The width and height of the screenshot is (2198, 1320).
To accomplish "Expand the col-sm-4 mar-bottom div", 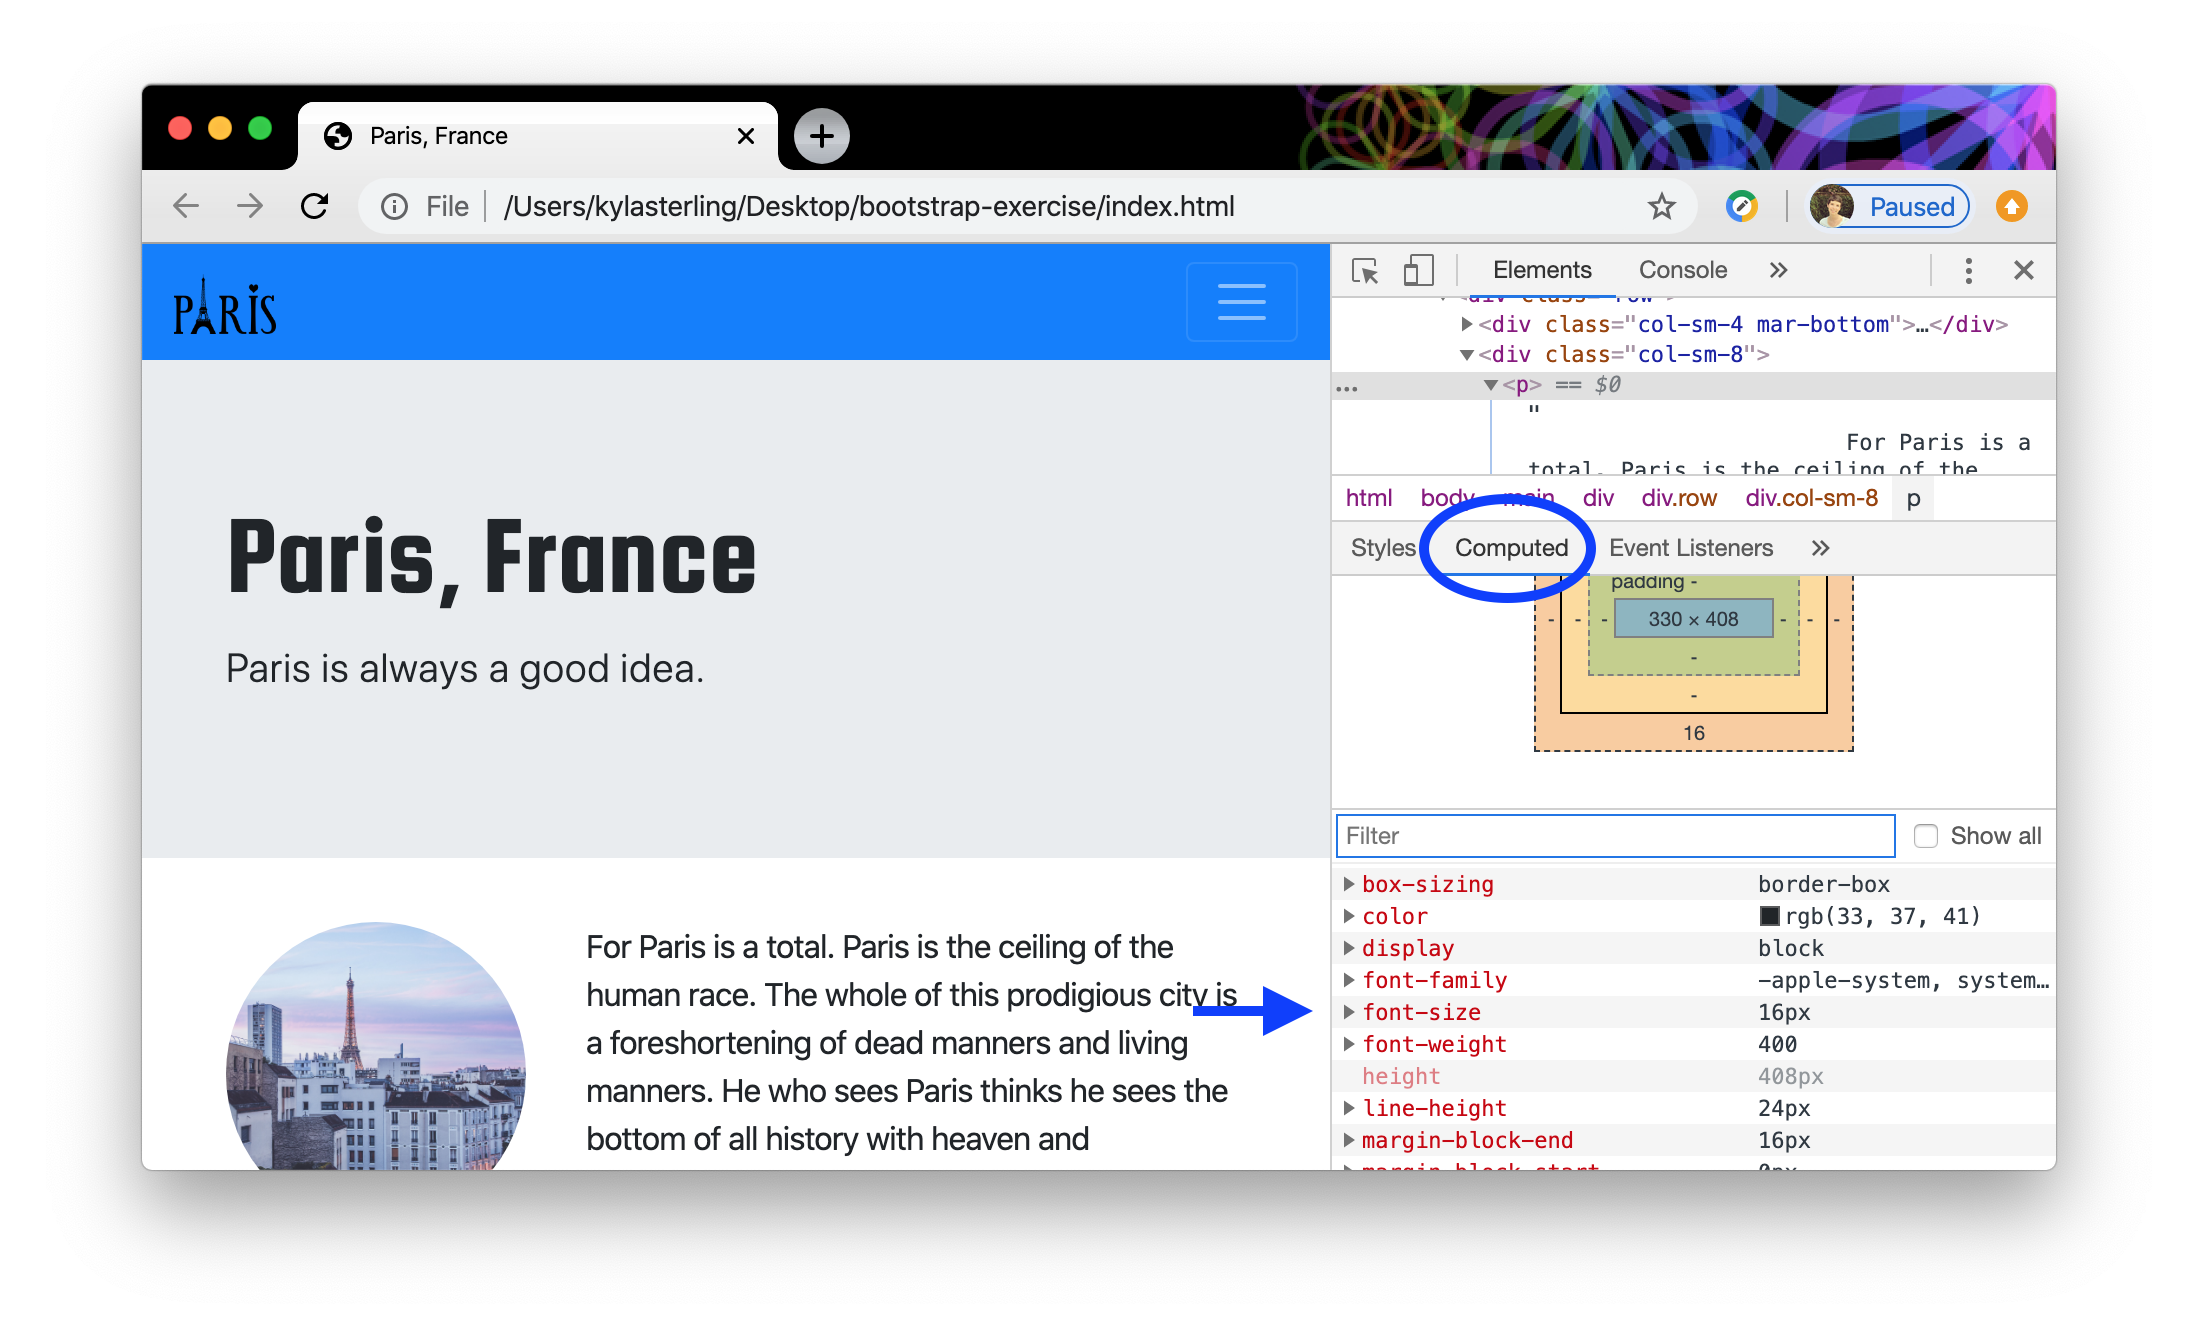I will click(x=1465, y=323).
